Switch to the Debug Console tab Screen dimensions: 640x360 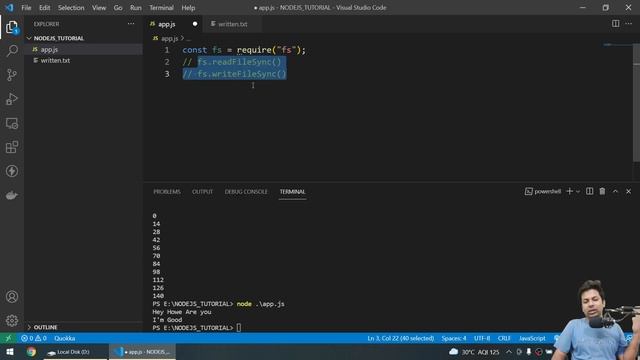tap(246, 192)
